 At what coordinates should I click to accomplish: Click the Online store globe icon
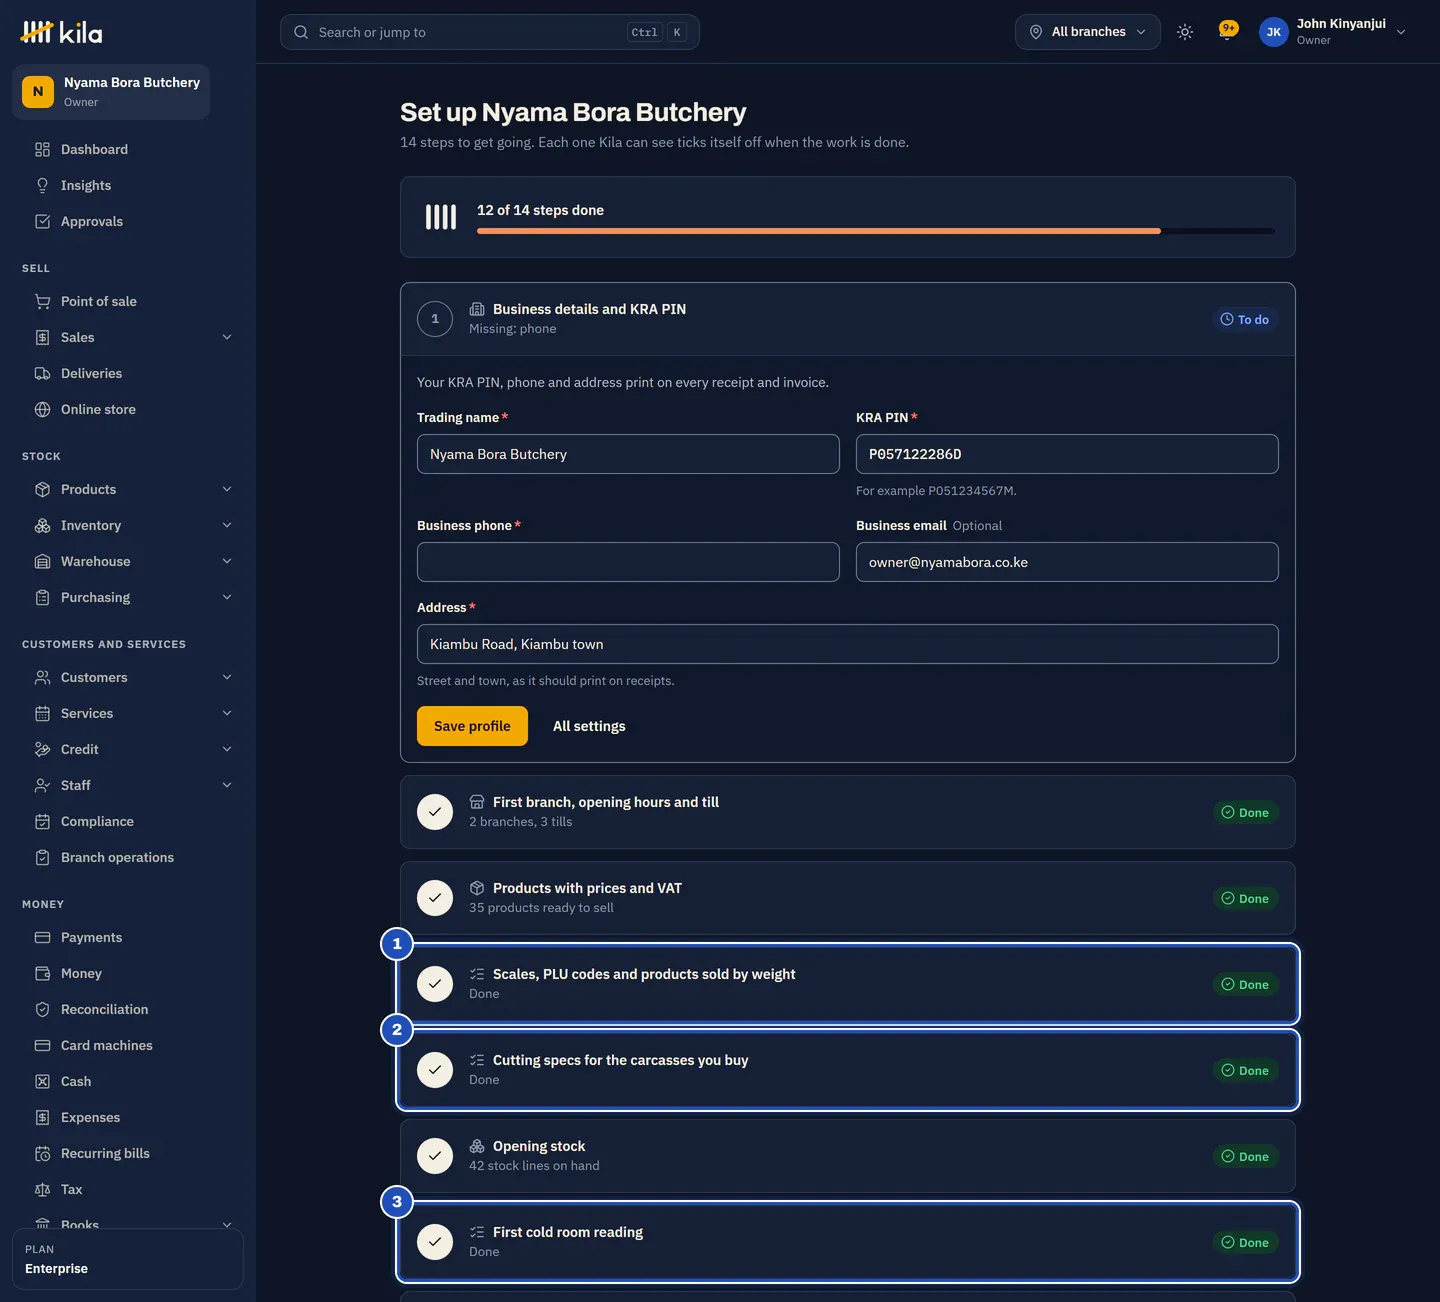(42, 410)
